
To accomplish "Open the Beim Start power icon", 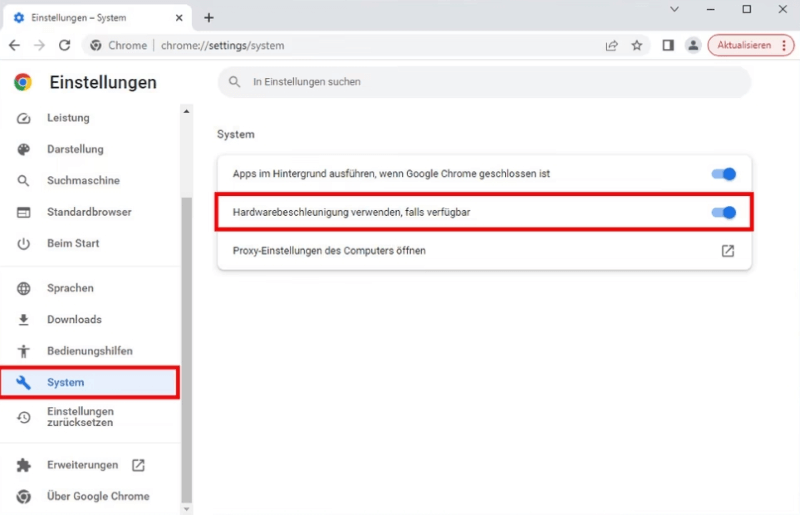I will click(x=23, y=243).
